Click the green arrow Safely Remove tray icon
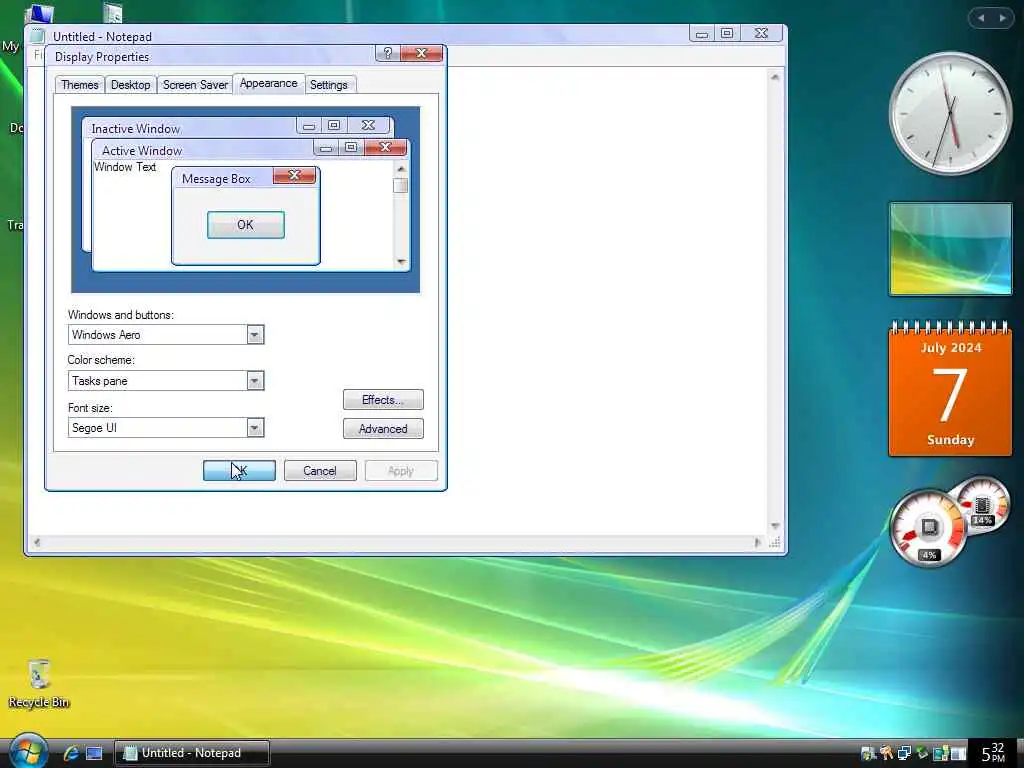 (922, 754)
